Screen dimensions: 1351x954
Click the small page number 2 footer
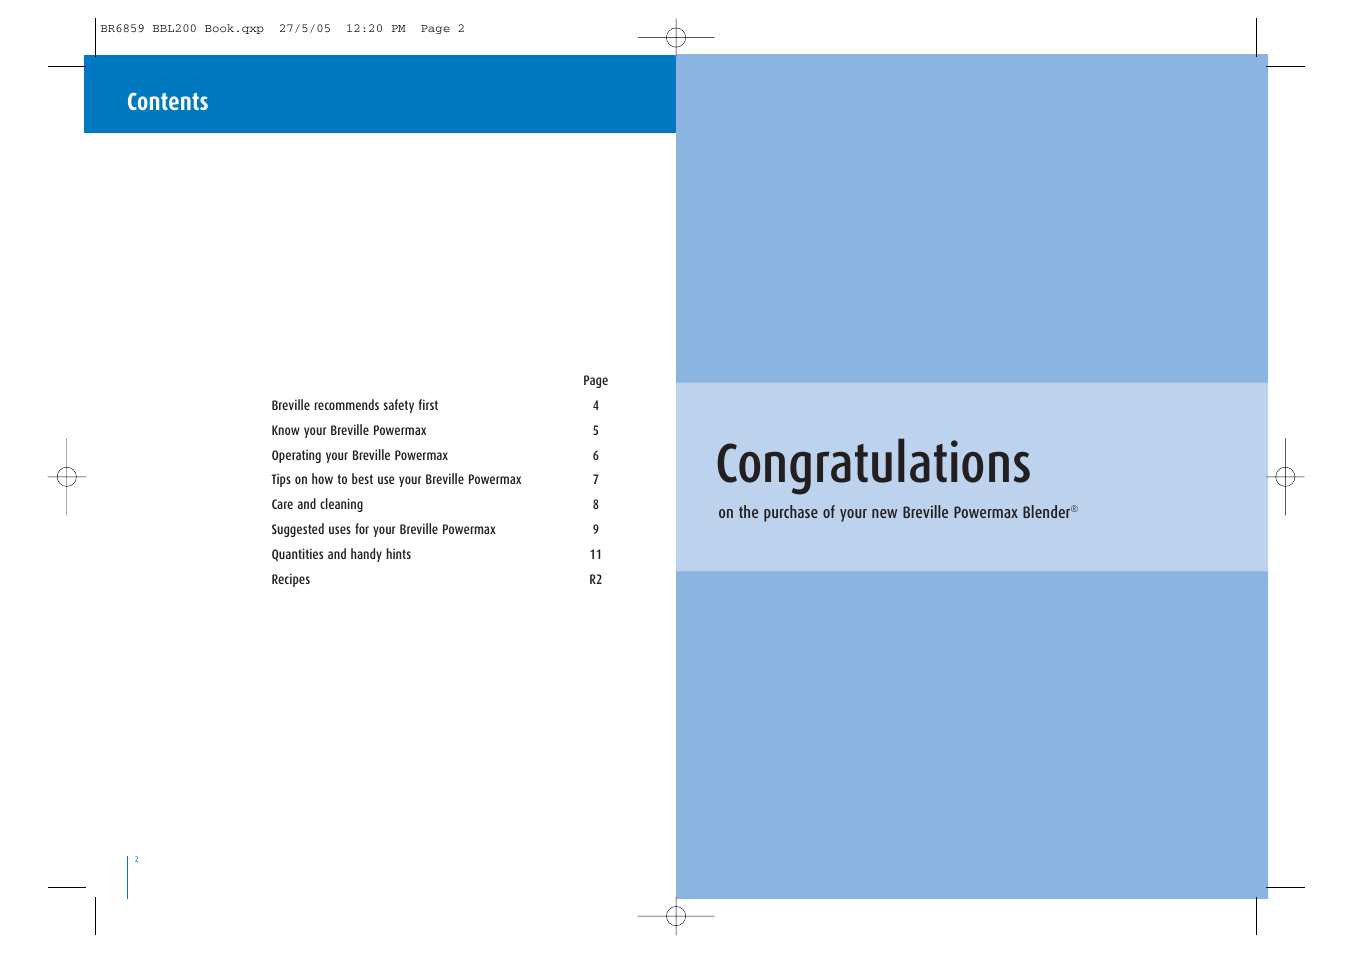click(137, 860)
